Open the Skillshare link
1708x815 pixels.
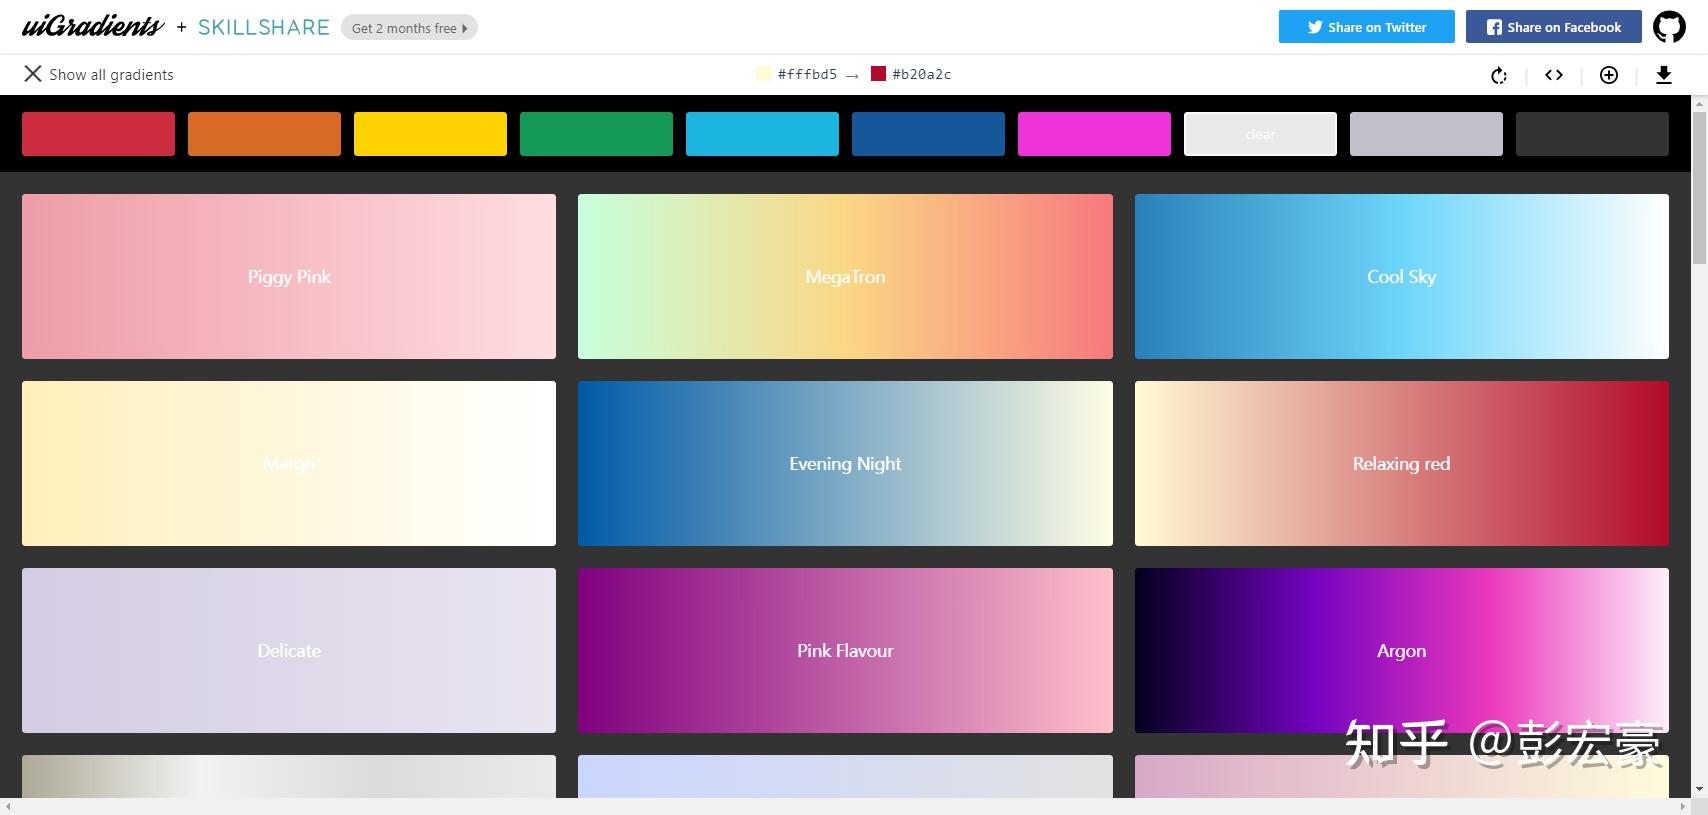coord(264,27)
